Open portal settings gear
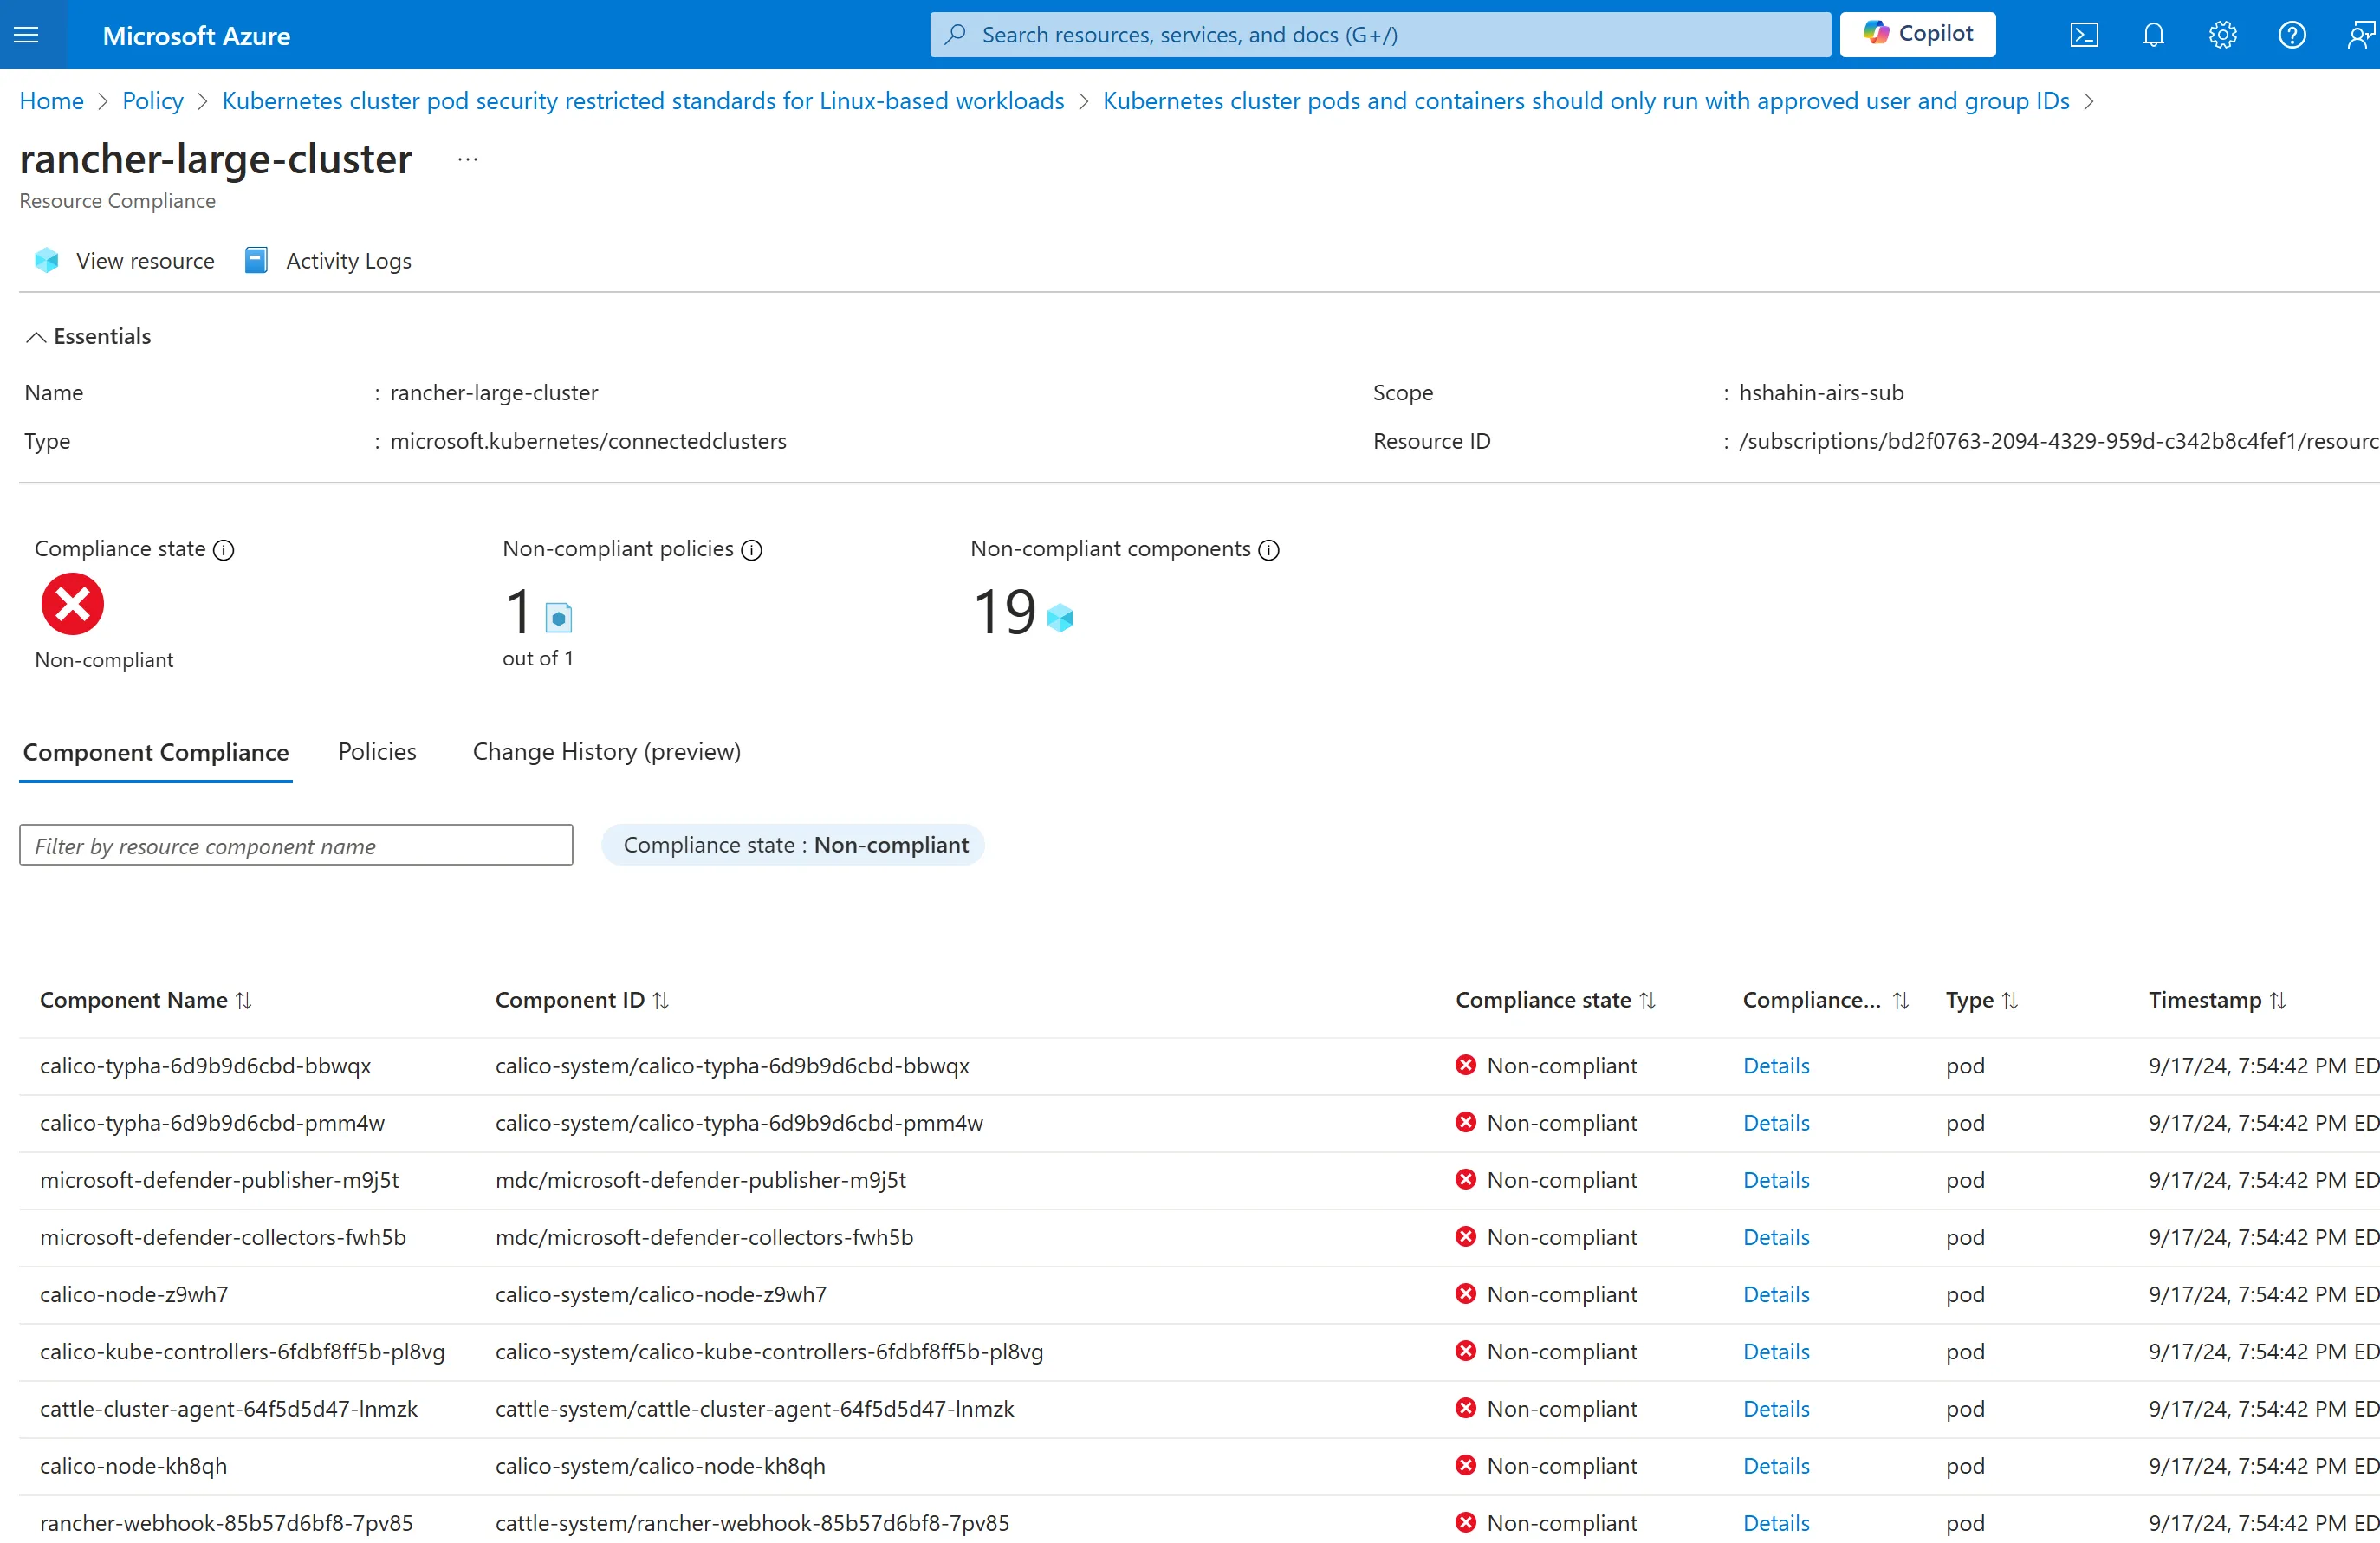This screenshot has height=1543, width=2380. [x=2222, y=35]
